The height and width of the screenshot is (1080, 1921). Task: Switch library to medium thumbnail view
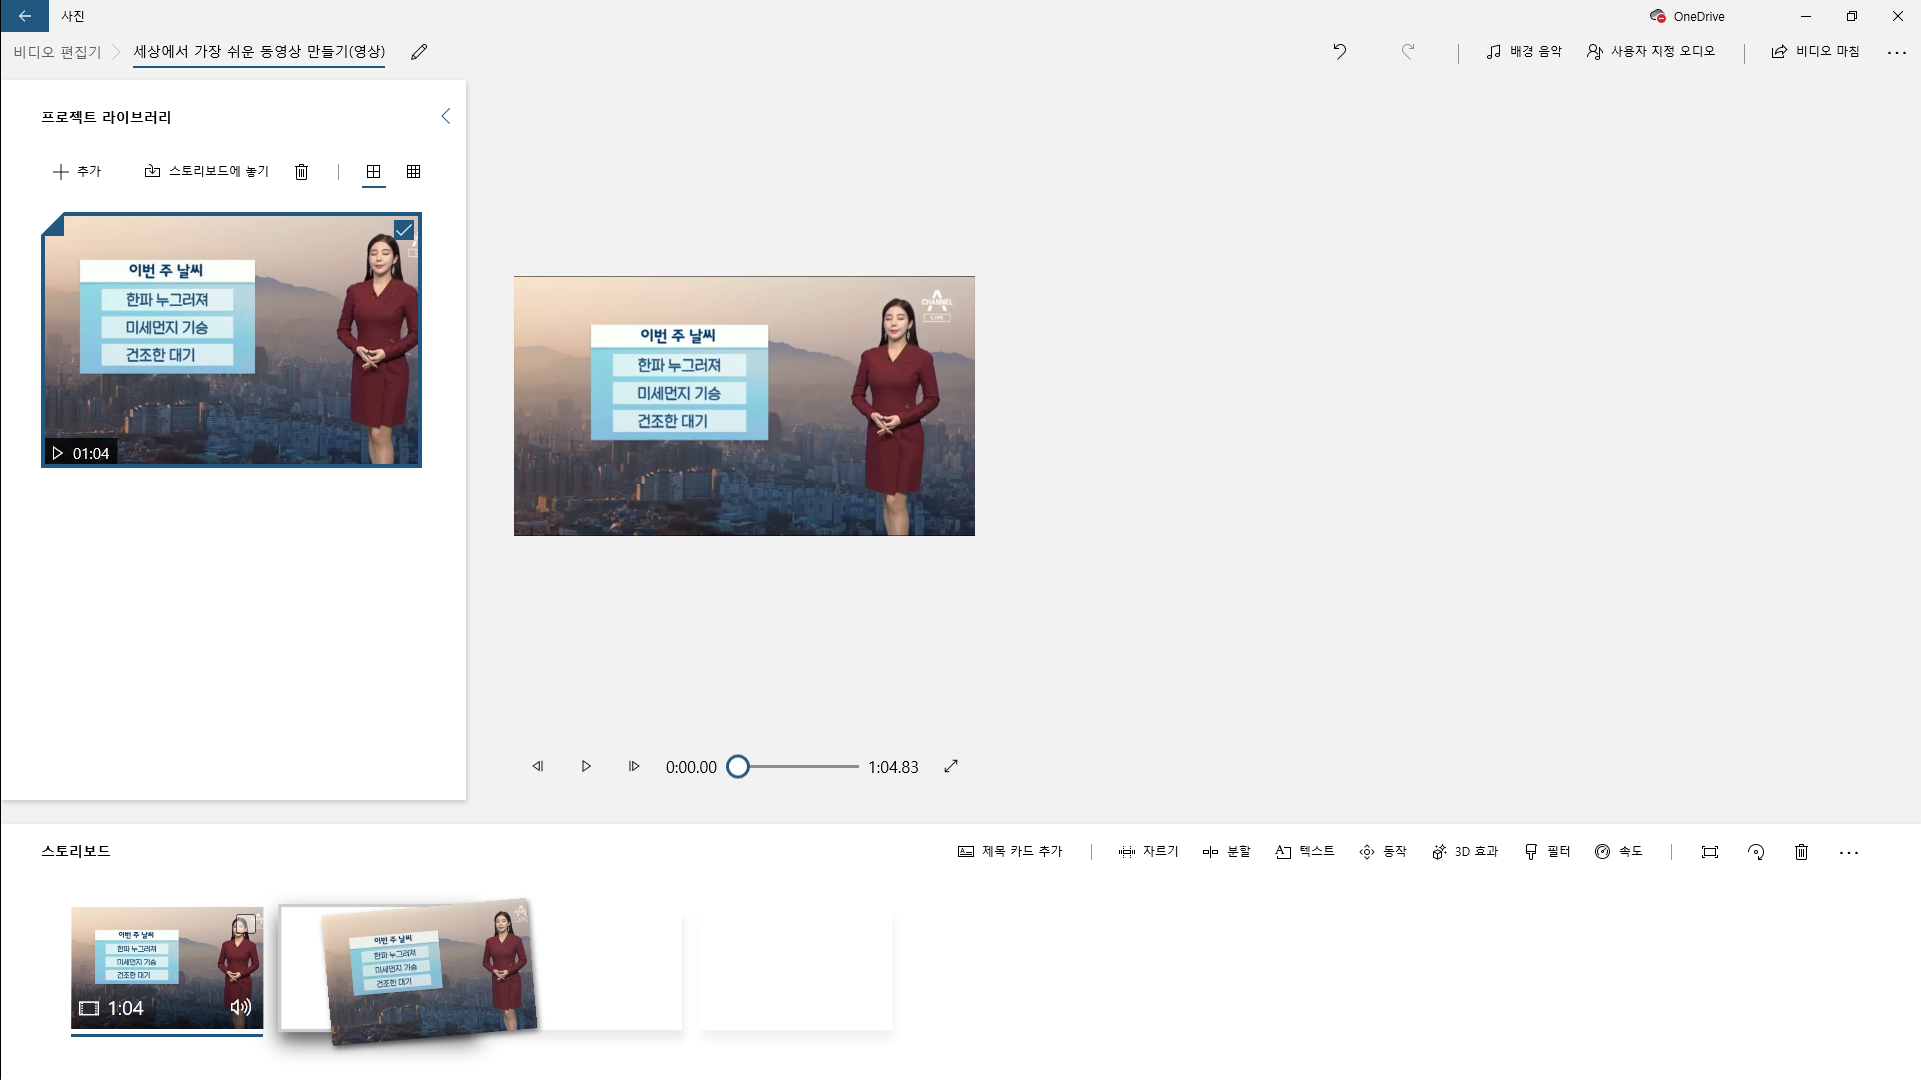(373, 172)
